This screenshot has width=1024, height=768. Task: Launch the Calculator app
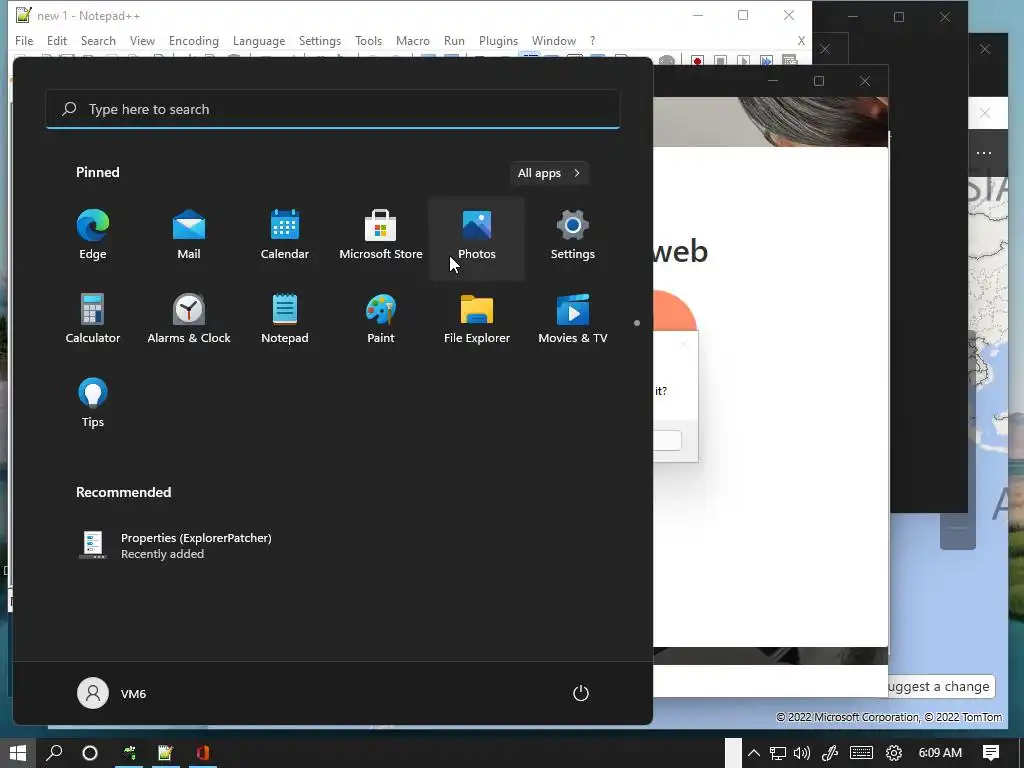93,319
